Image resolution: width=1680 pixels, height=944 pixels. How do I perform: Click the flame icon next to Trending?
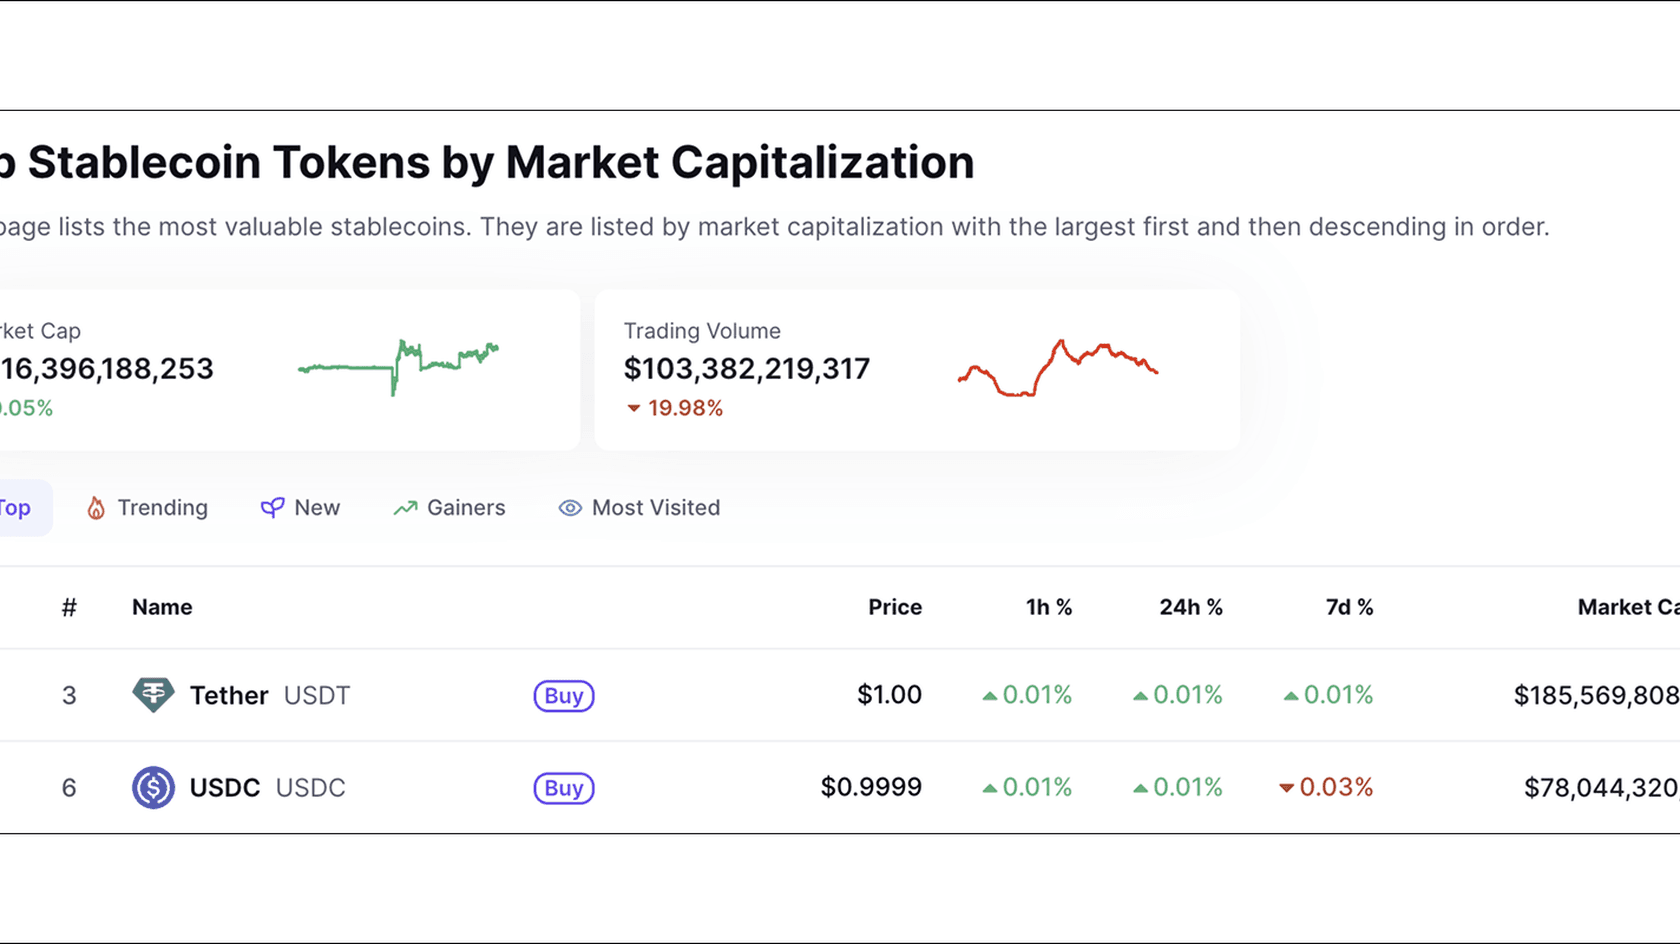(96, 508)
